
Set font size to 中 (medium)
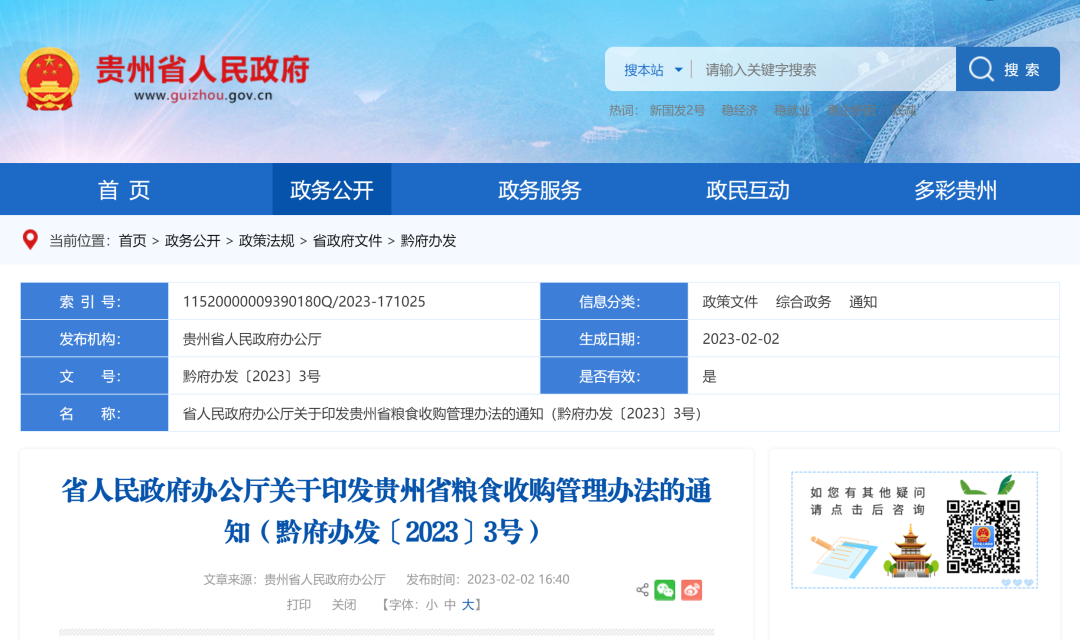point(450,605)
